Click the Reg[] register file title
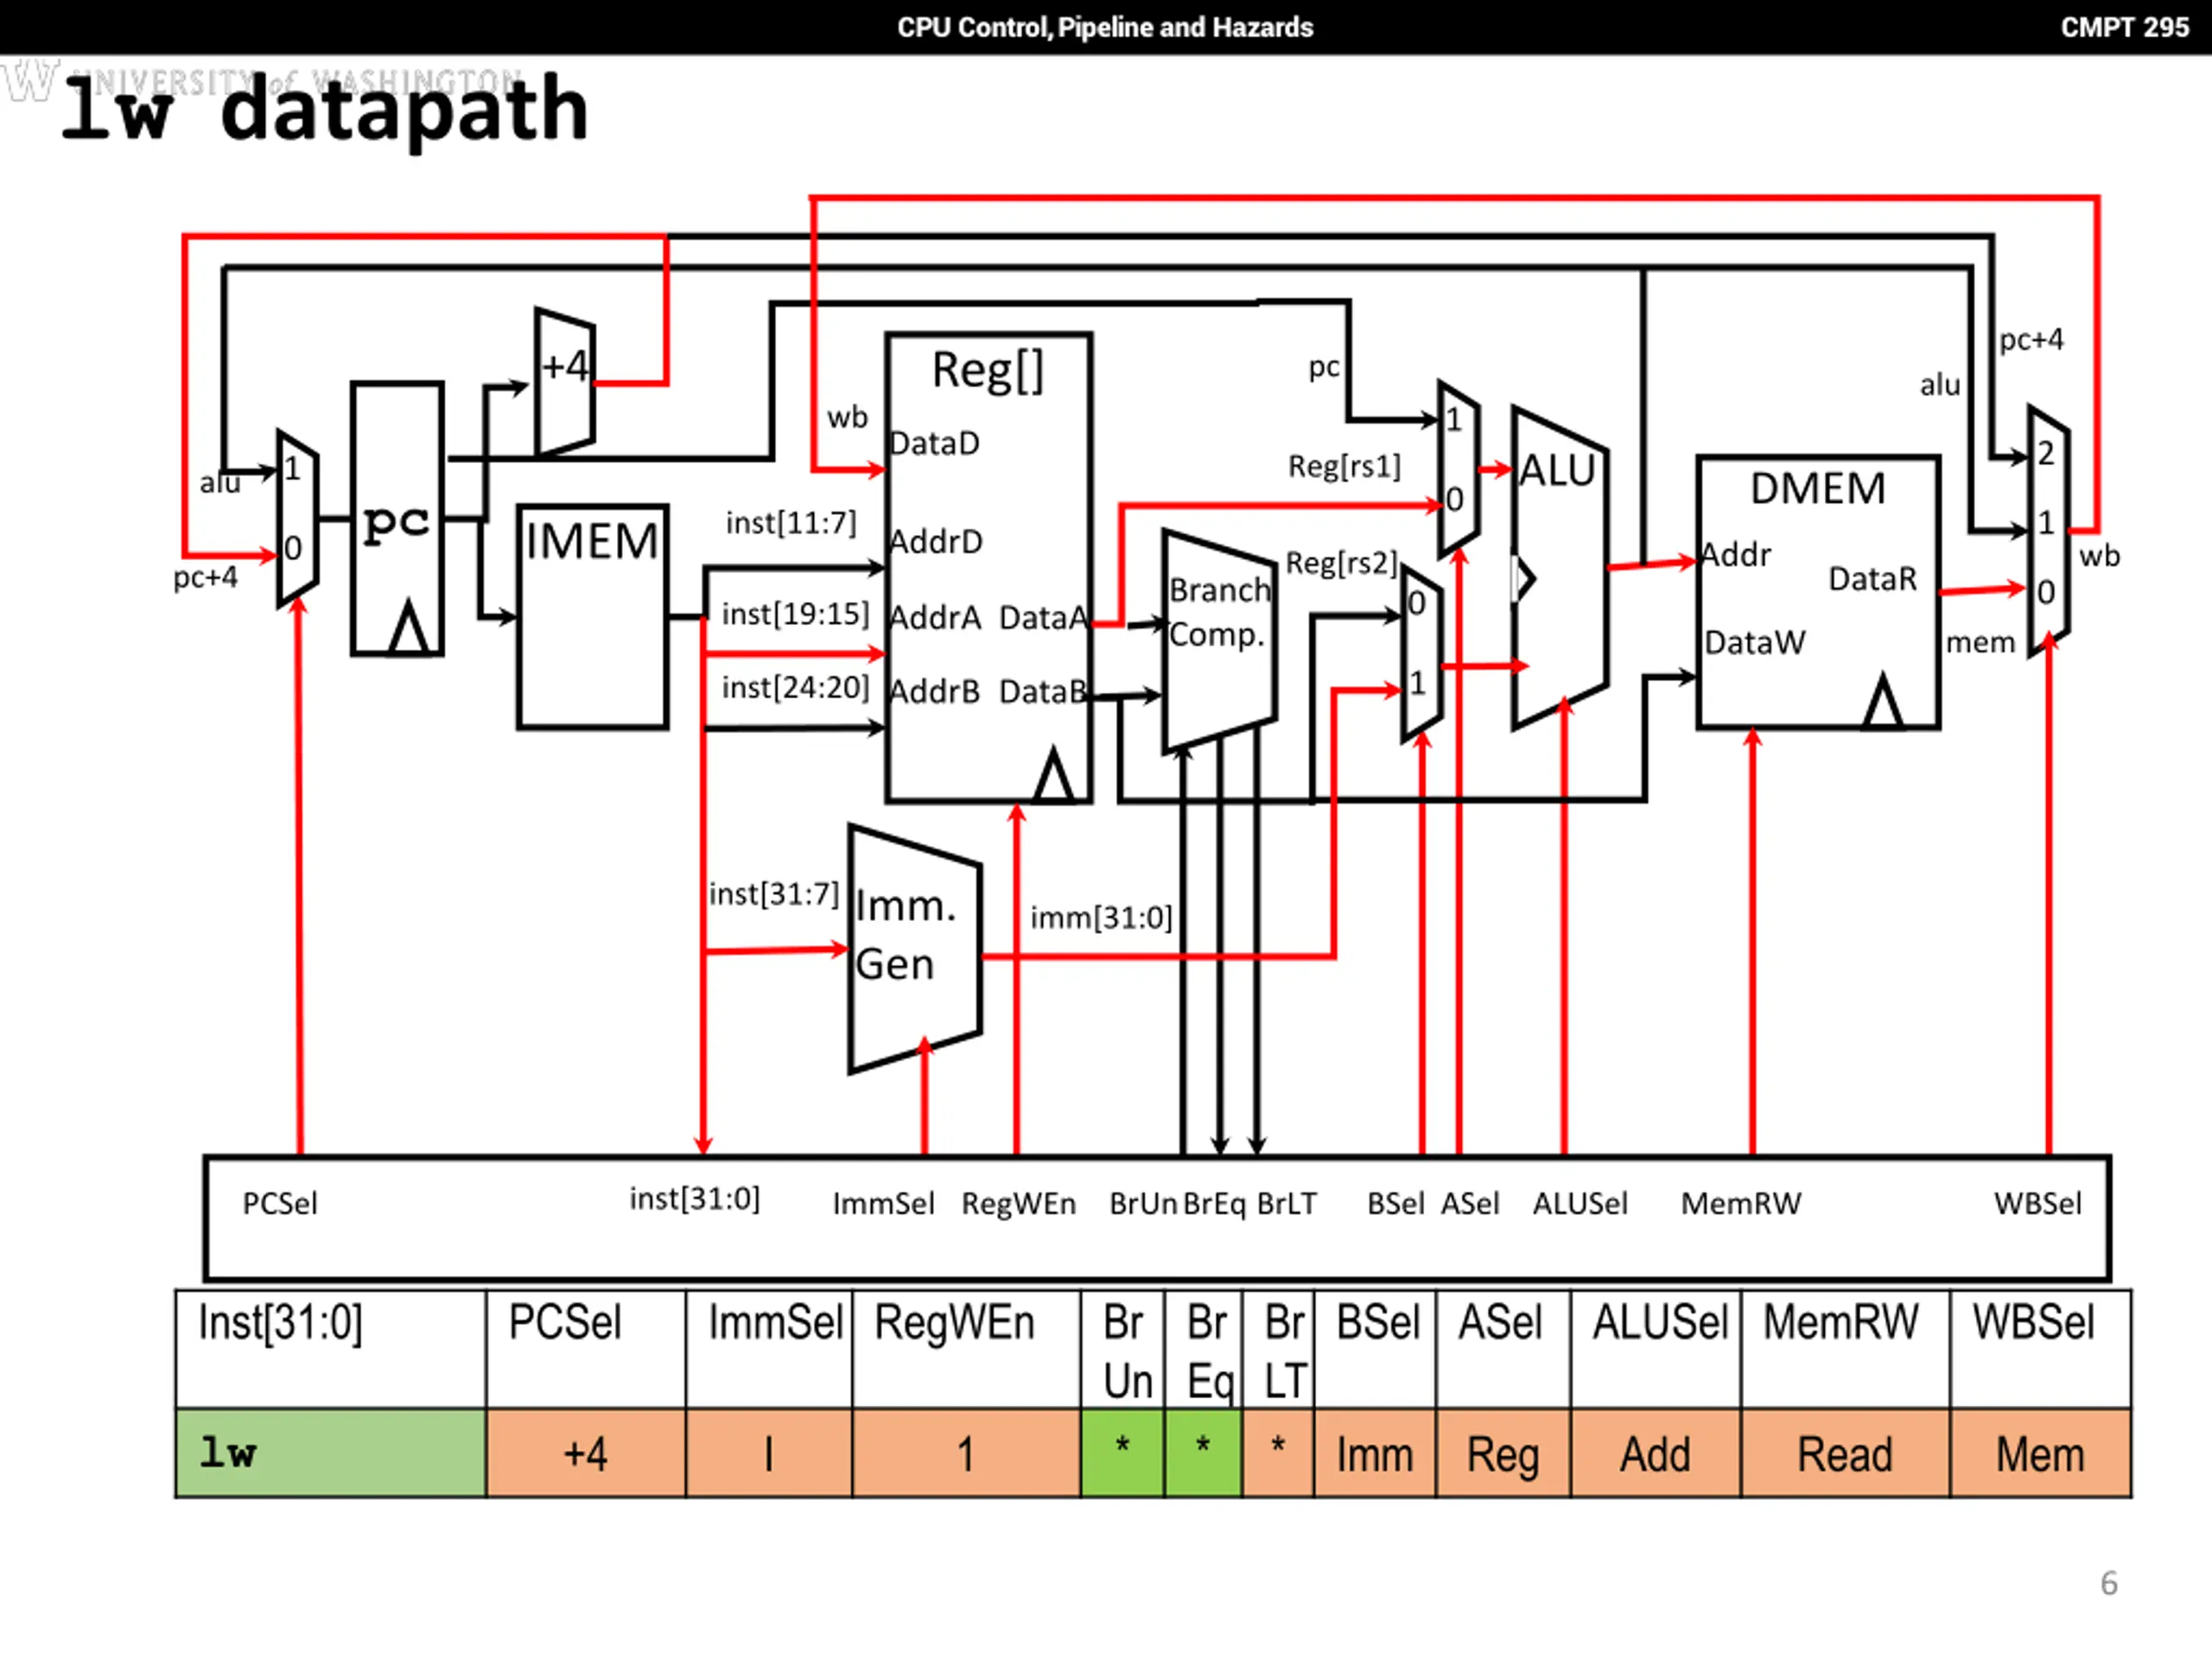Viewport: 2212px width, 1659px height. click(988, 369)
